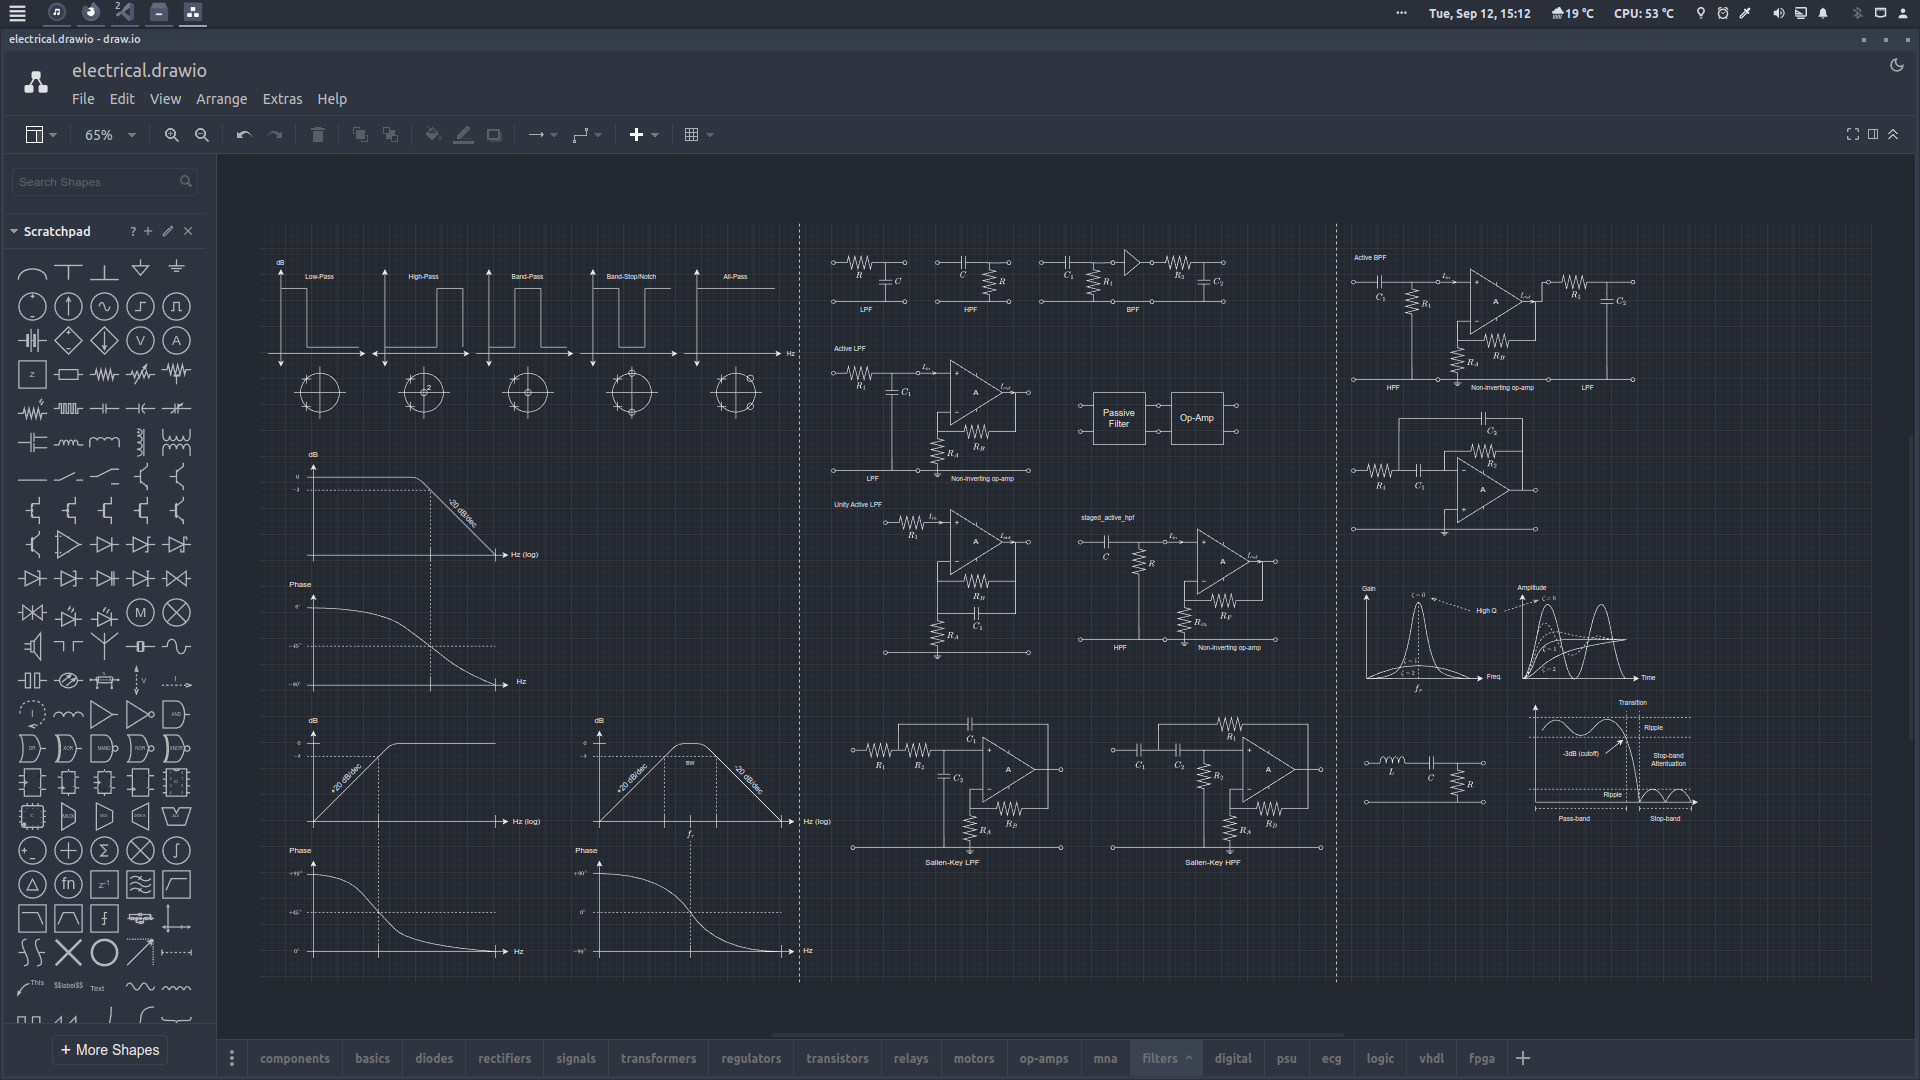Image resolution: width=1920 pixels, height=1080 pixels.
Task: Undo the last action
Action: [244, 135]
